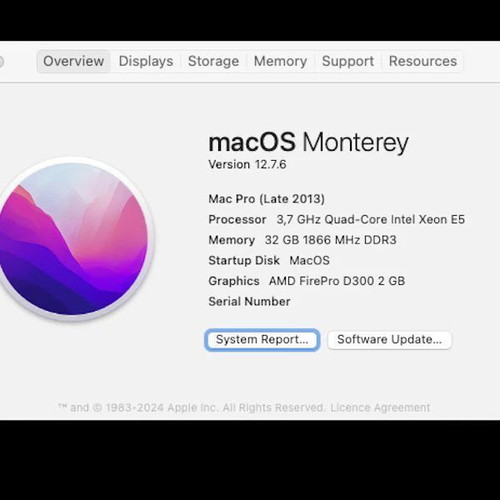Click the macOS Monterey heading
Viewport: 500px width, 500px height.
308,142
